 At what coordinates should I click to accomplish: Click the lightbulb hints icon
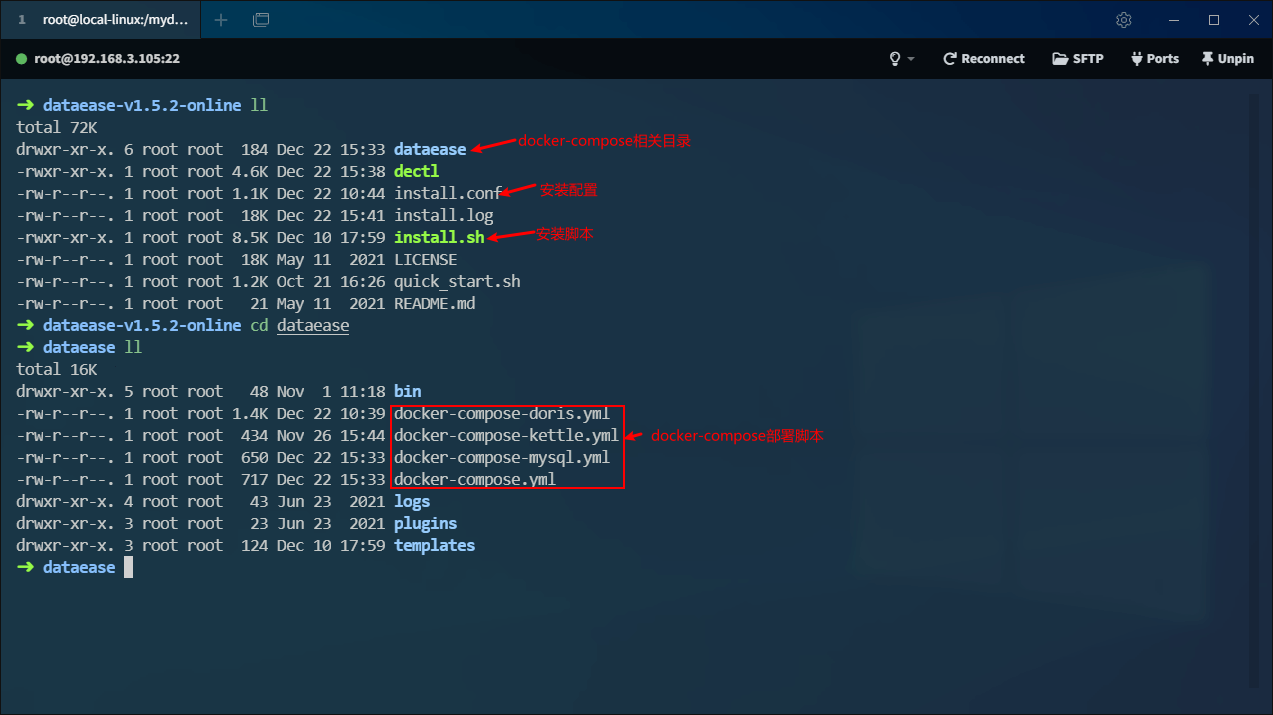(895, 59)
